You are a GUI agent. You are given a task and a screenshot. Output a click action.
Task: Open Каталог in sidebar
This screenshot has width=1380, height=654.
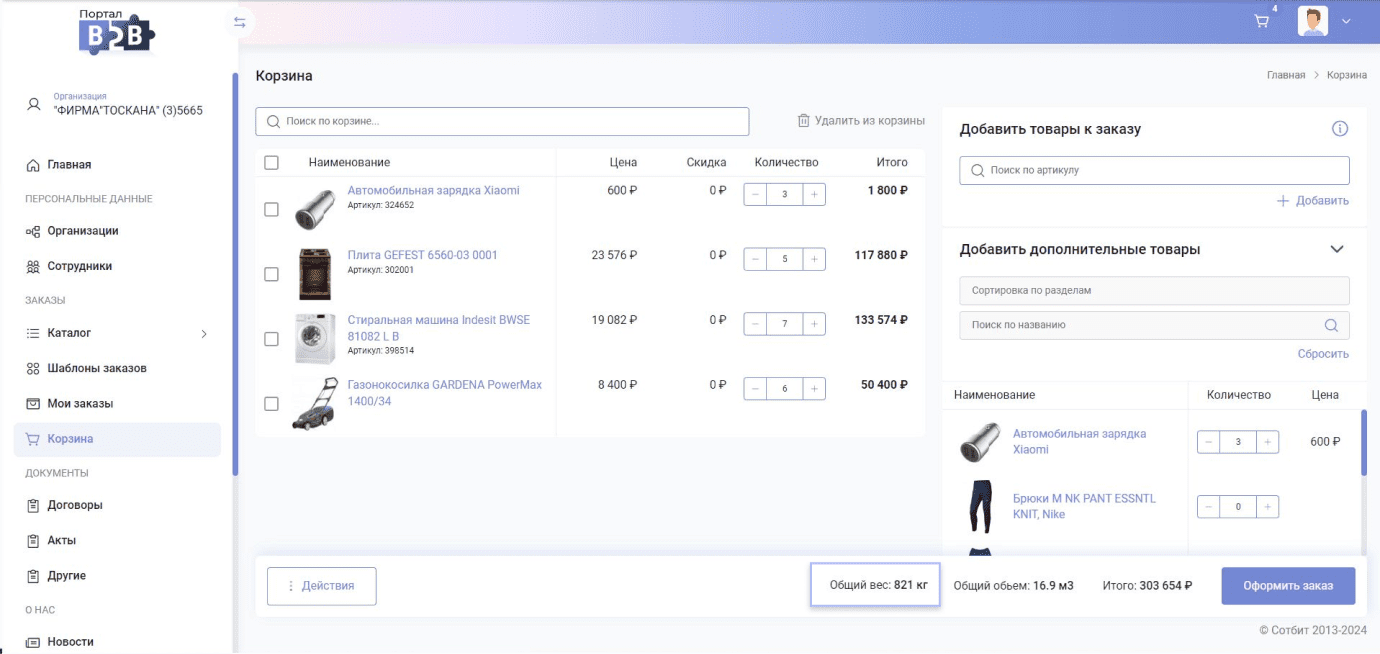point(117,333)
